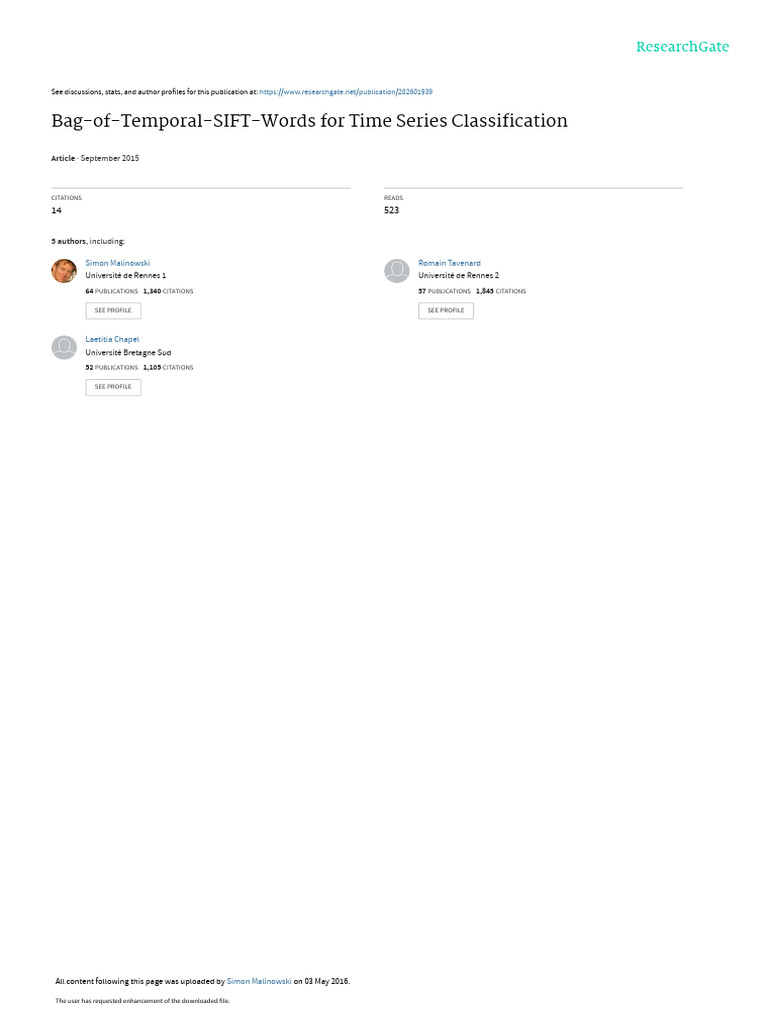The image size is (768, 1024).
Task: Click the Université de Rennes 2 affiliation
Action: (458, 276)
